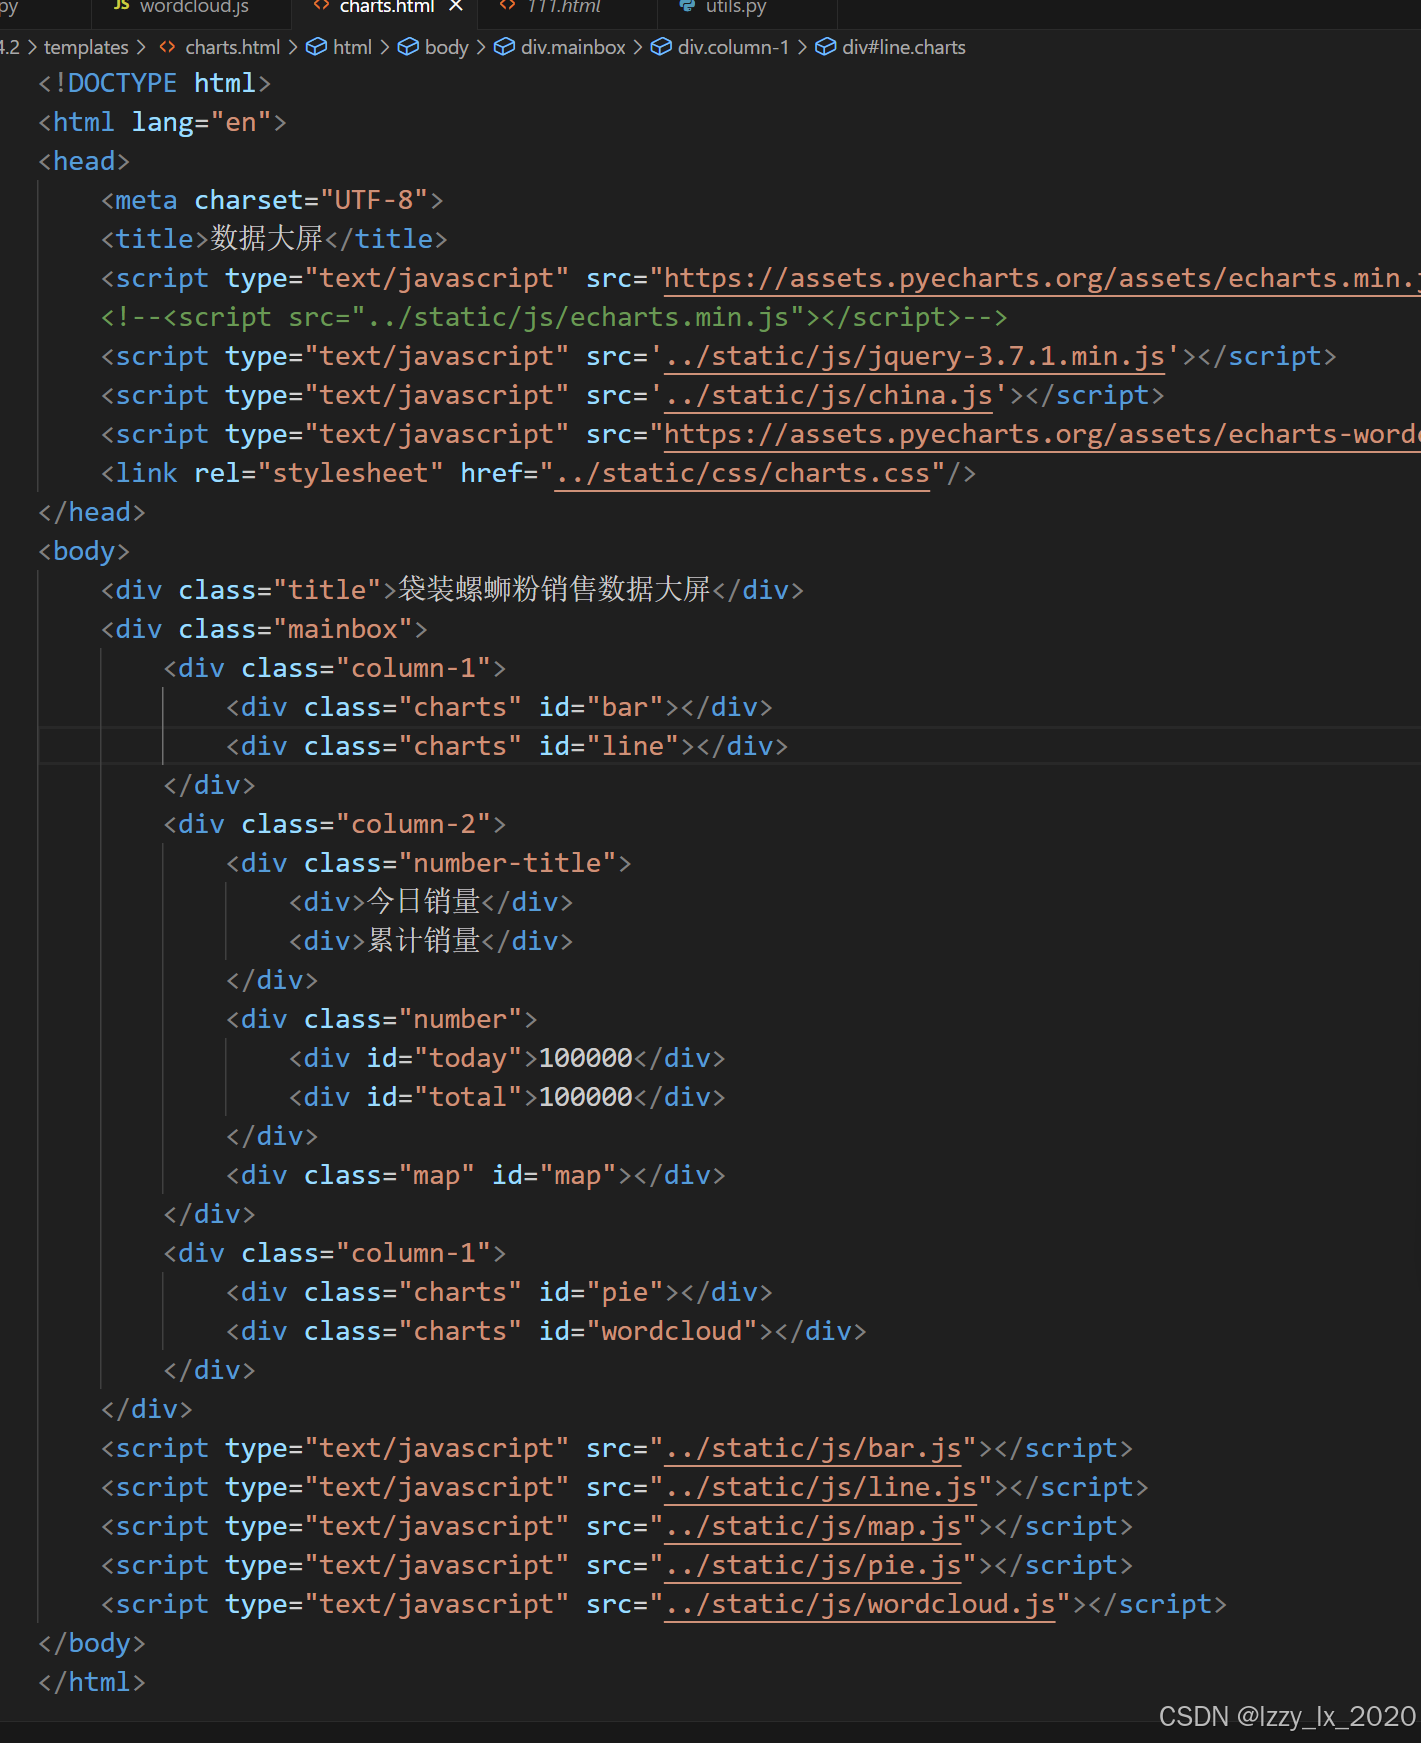Click the file icon before charts.html breadcrumb
This screenshot has height=1743, width=1421.
point(168,47)
